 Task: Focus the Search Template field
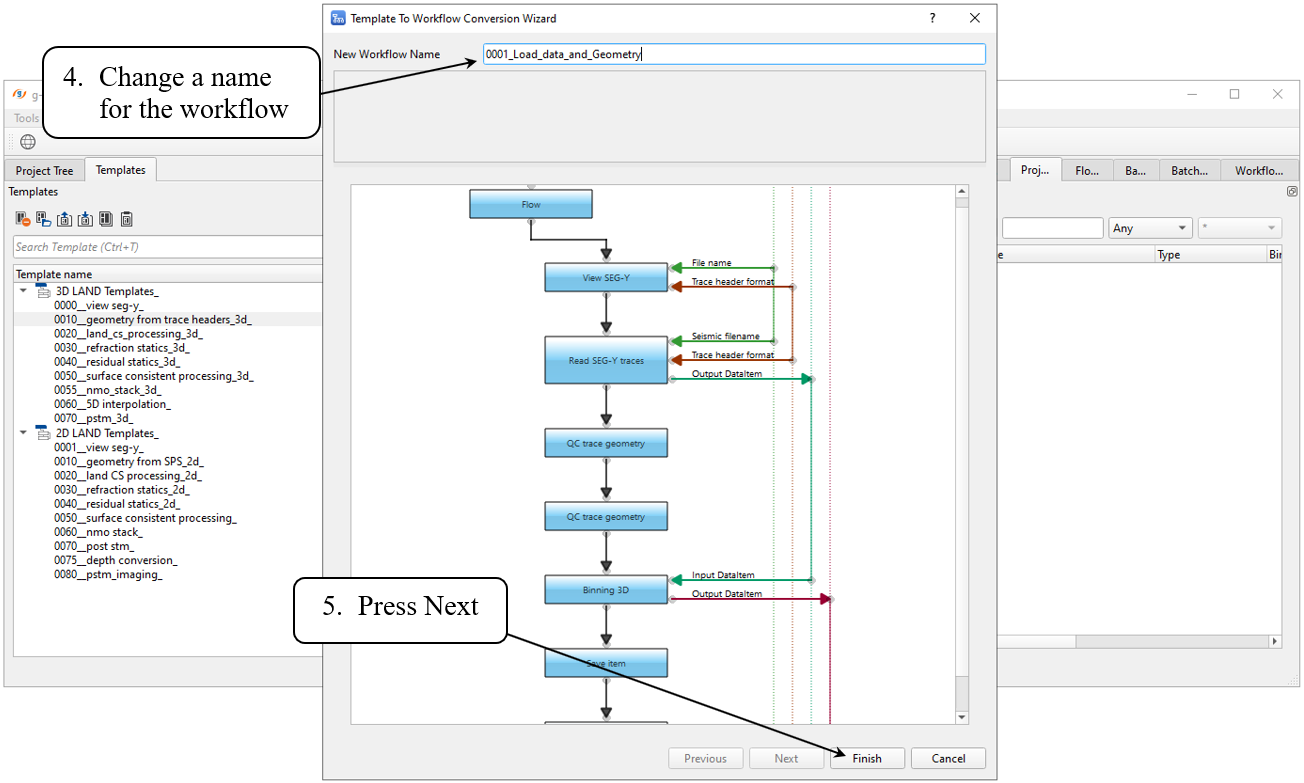pos(166,247)
